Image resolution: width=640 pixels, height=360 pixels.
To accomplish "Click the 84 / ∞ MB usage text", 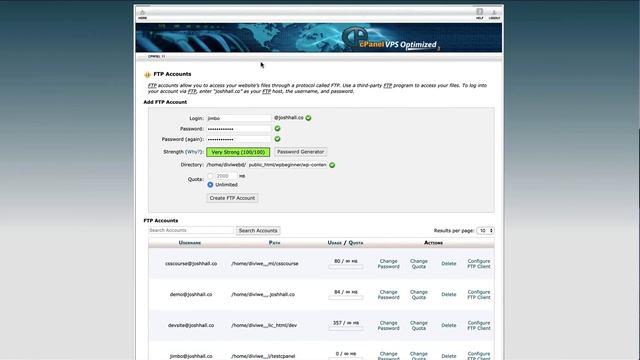I will (346, 292).
